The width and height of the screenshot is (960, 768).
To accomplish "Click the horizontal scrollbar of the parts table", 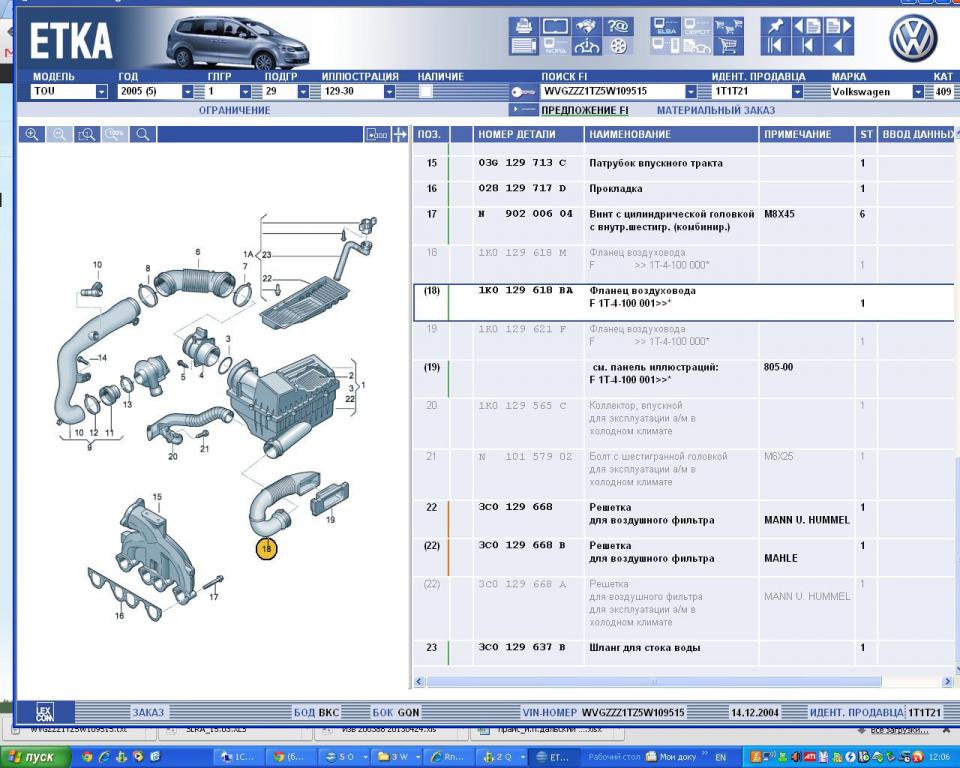I will tap(654, 682).
